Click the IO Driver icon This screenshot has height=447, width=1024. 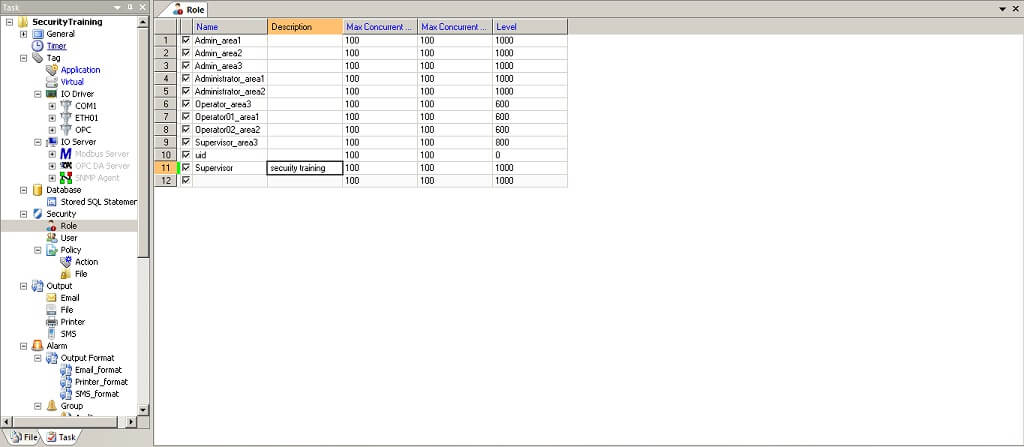(x=52, y=94)
